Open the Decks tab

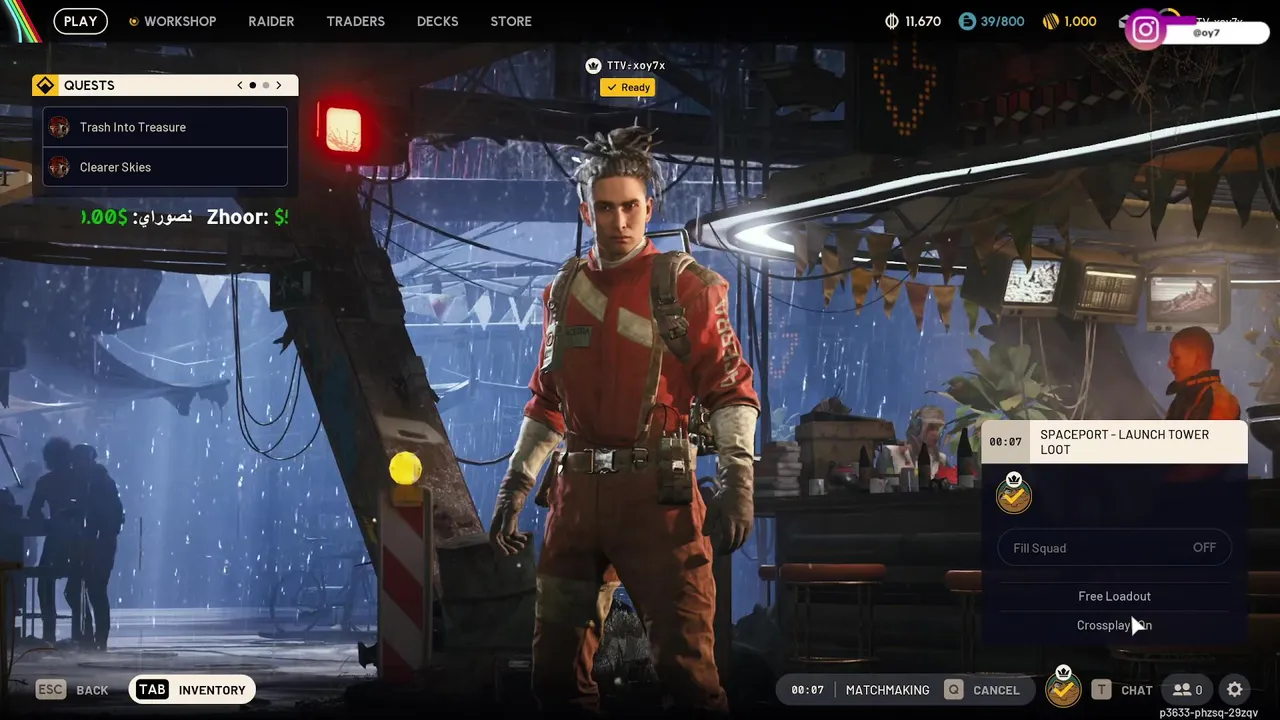(437, 21)
